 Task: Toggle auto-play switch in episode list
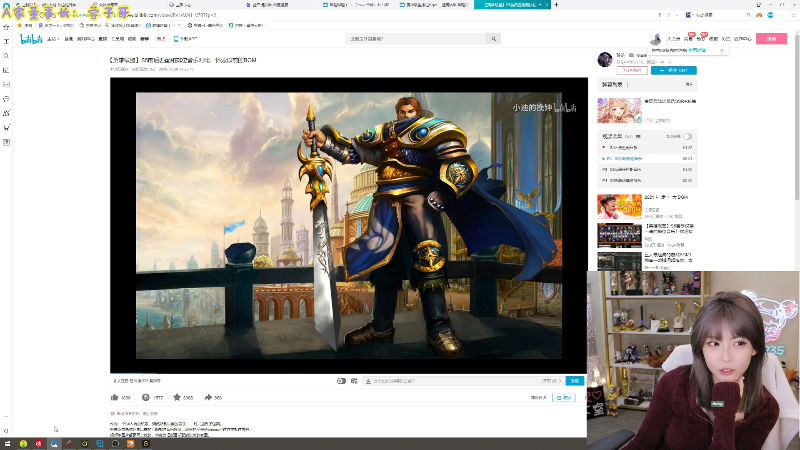click(x=687, y=137)
